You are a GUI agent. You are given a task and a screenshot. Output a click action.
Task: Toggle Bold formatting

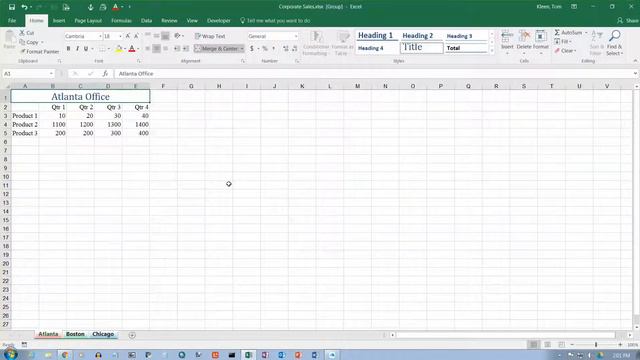coord(68,49)
